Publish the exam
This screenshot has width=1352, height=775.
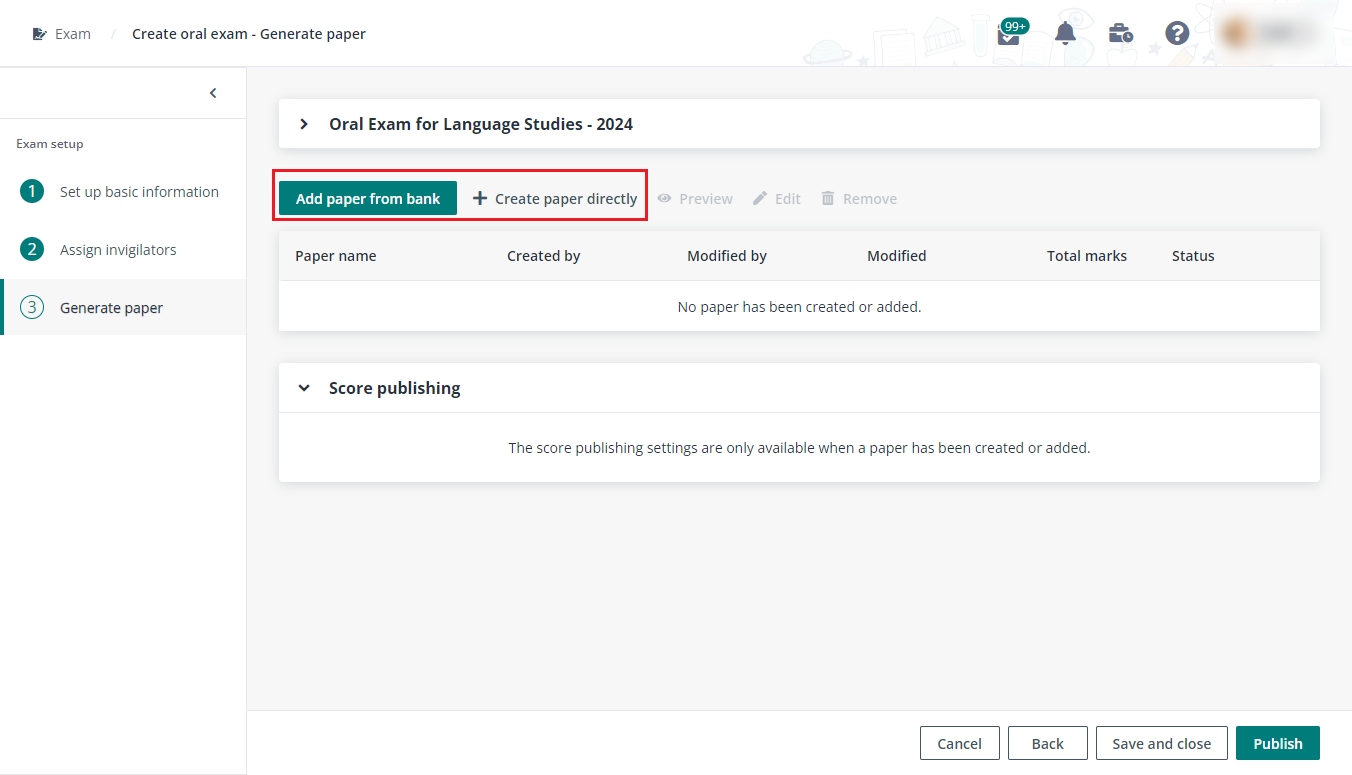click(1277, 743)
